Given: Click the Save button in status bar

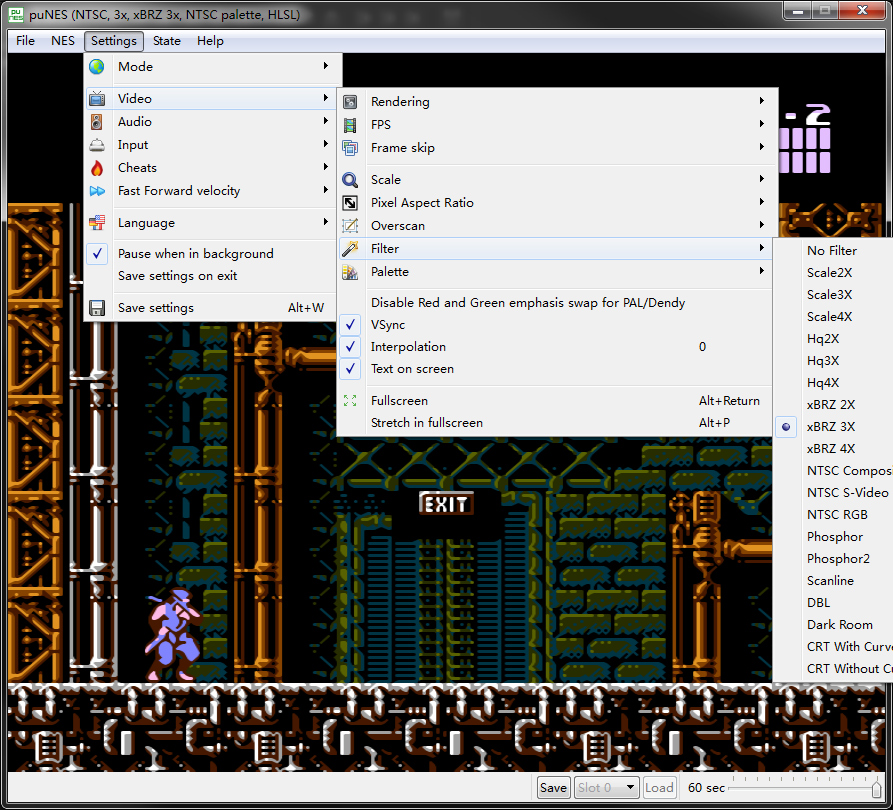Looking at the screenshot, I should (x=553, y=788).
